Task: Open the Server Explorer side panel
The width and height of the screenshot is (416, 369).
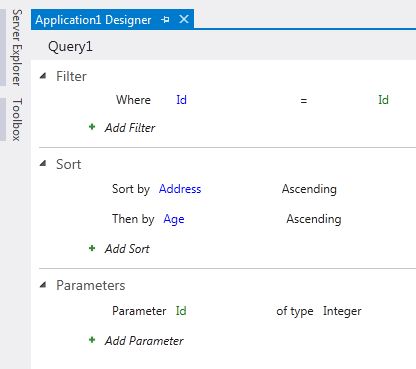Action: pyautogui.click(x=17, y=47)
